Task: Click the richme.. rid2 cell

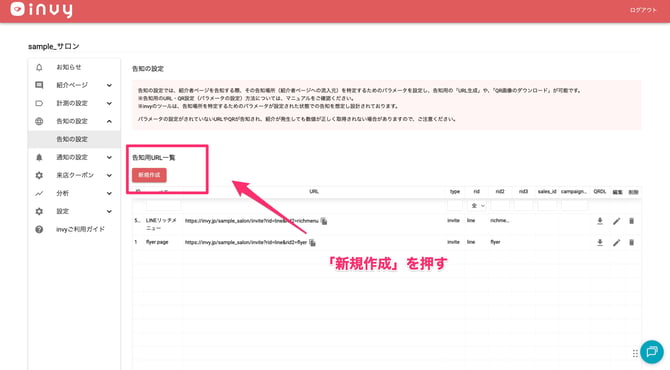Action: (500, 220)
